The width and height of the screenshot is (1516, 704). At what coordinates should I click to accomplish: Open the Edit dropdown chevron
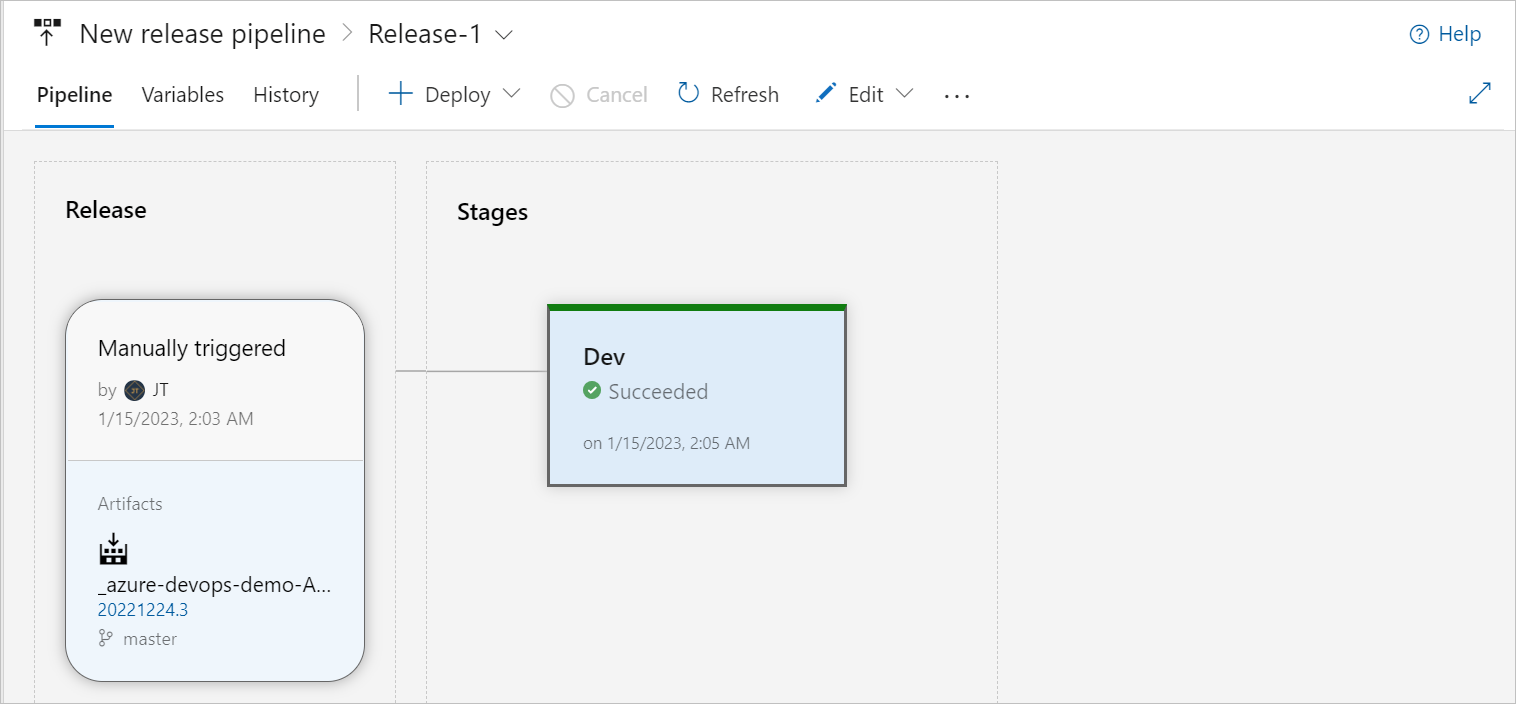click(905, 93)
